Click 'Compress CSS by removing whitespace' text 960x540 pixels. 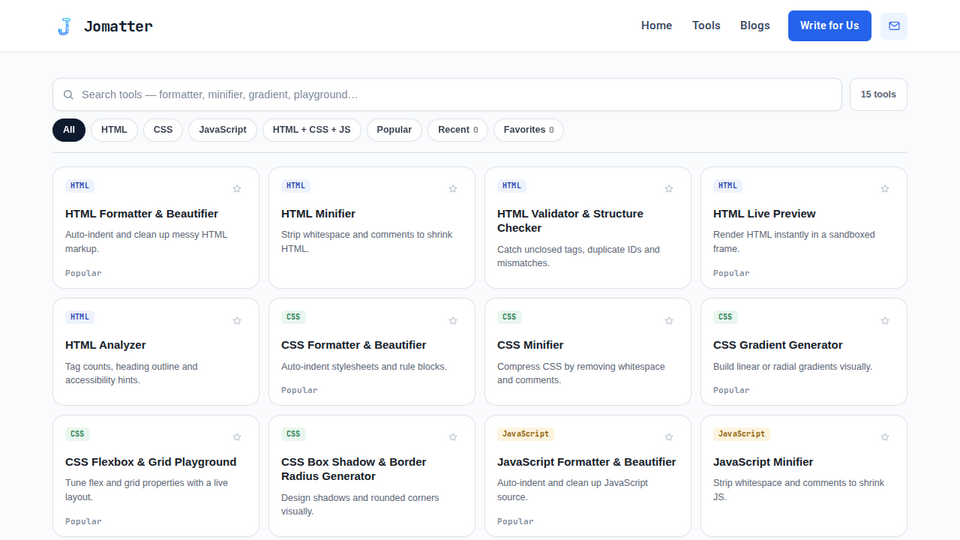581,373
